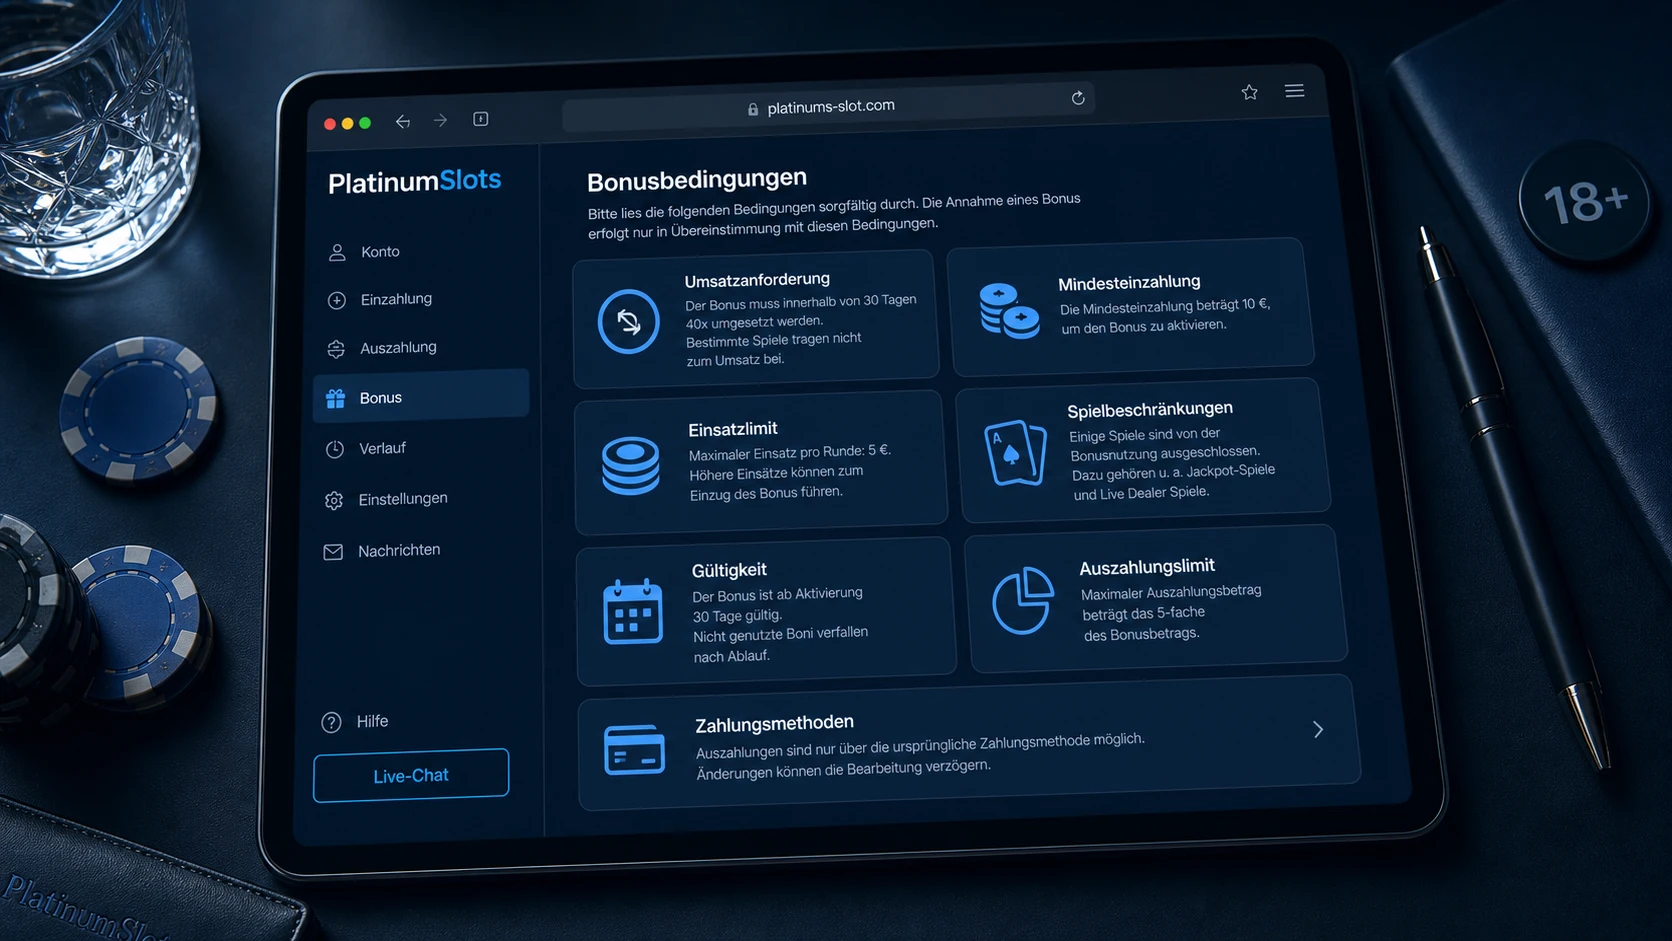This screenshot has width=1672, height=941.
Task: Click the browser back arrow
Action: coord(403,121)
